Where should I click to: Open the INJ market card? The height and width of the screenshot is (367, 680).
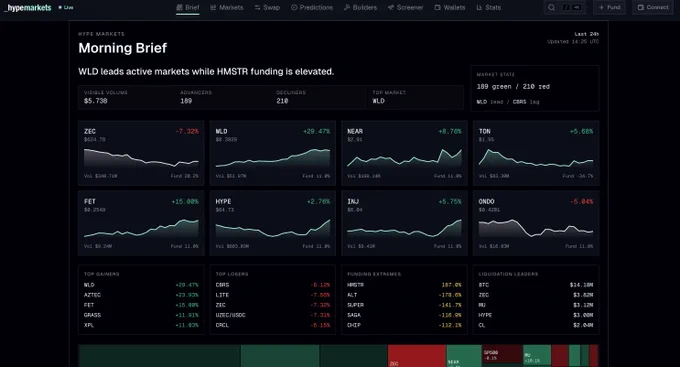click(404, 223)
